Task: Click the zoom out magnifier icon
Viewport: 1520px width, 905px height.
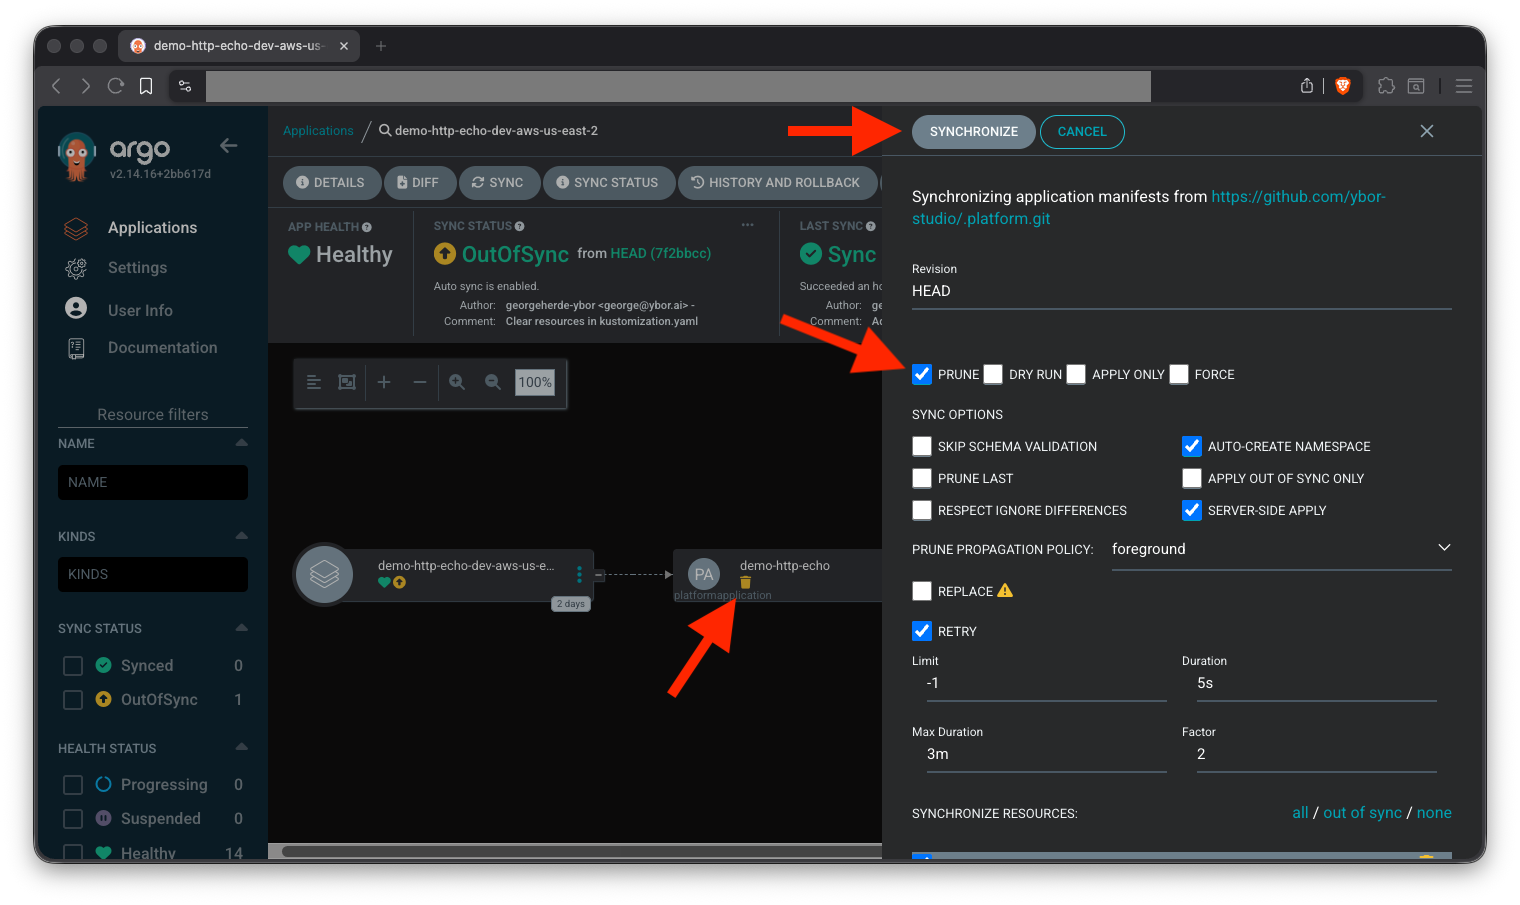Action: click(493, 382)
